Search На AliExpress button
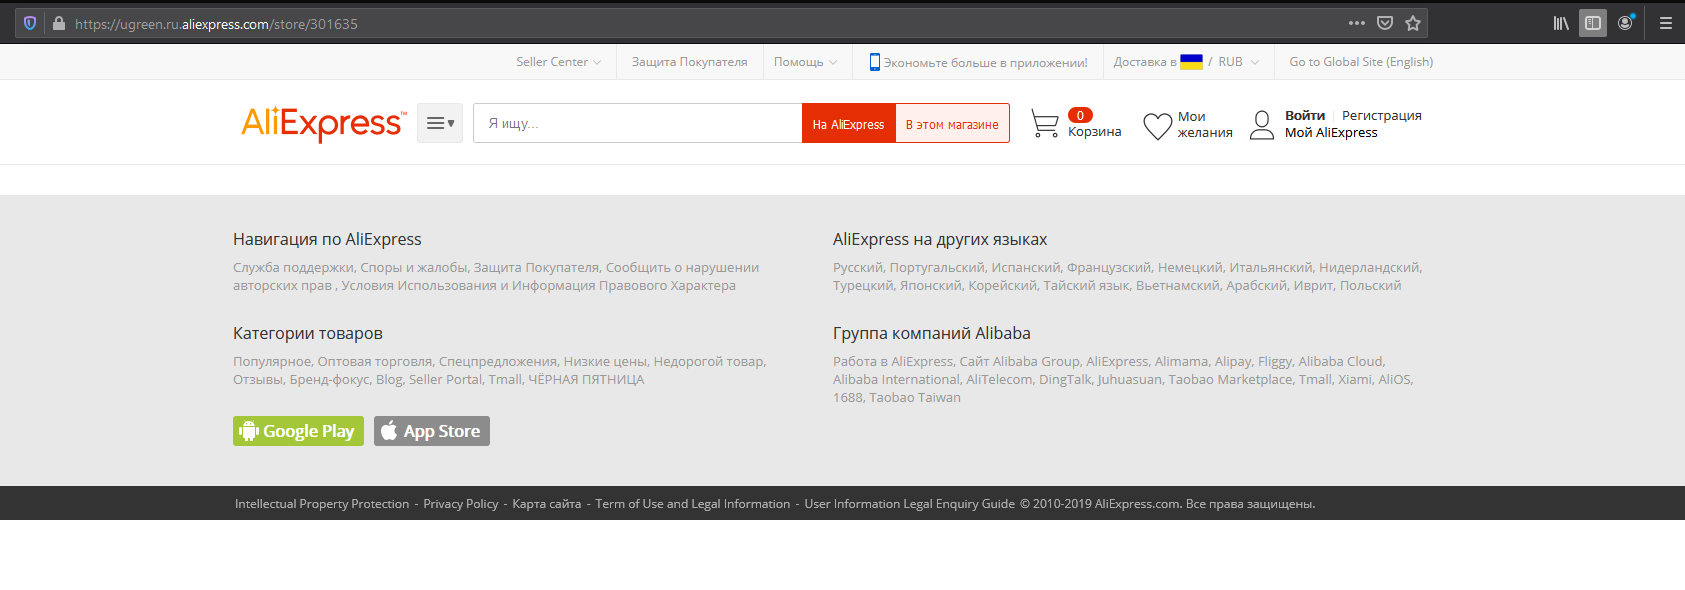Screen dimensions: 1685x590 pyautogui.click(x=848, y=124)
